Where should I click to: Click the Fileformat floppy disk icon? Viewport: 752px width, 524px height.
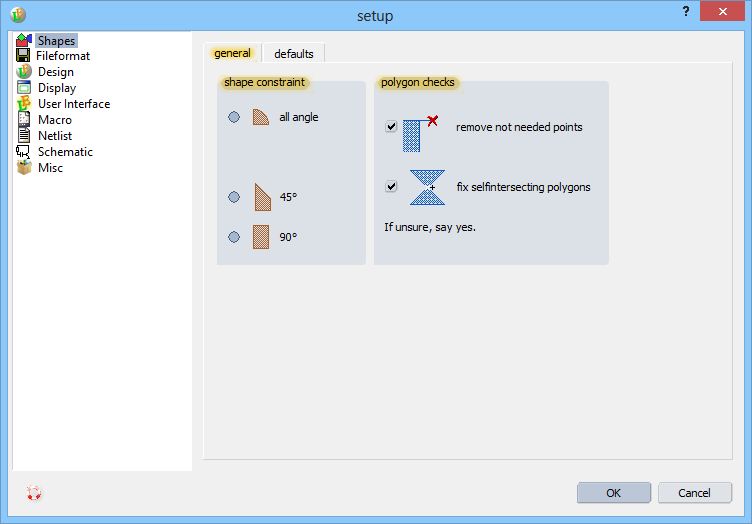[23, 56]
